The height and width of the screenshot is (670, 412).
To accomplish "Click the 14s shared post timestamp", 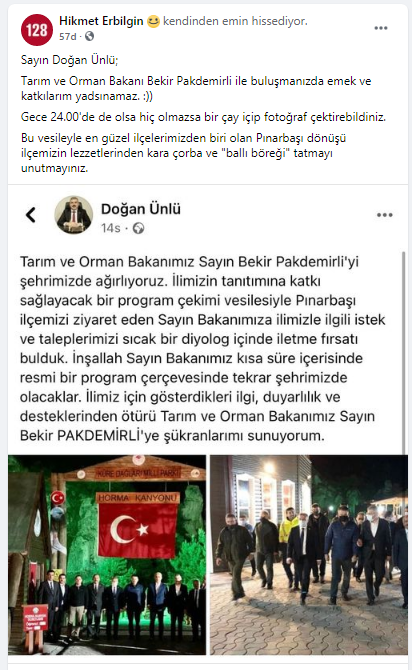I will (x=111, y=229).
